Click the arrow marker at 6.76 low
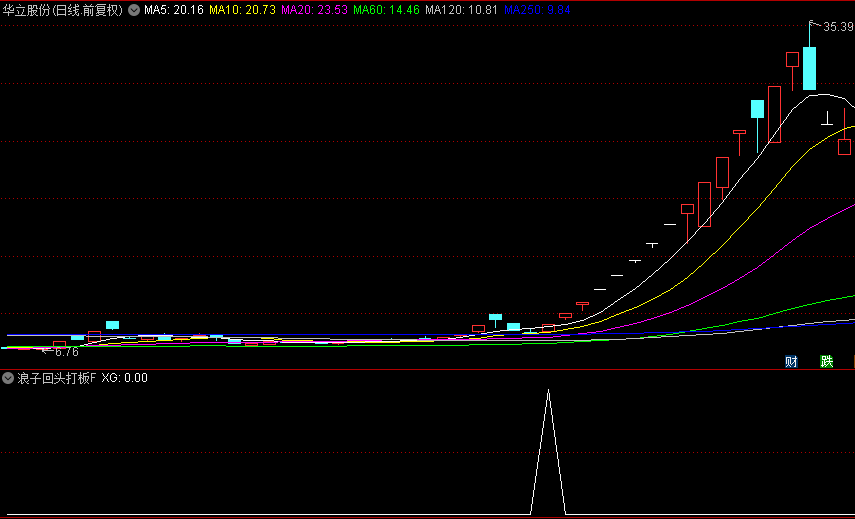 [x=47, y=351]
